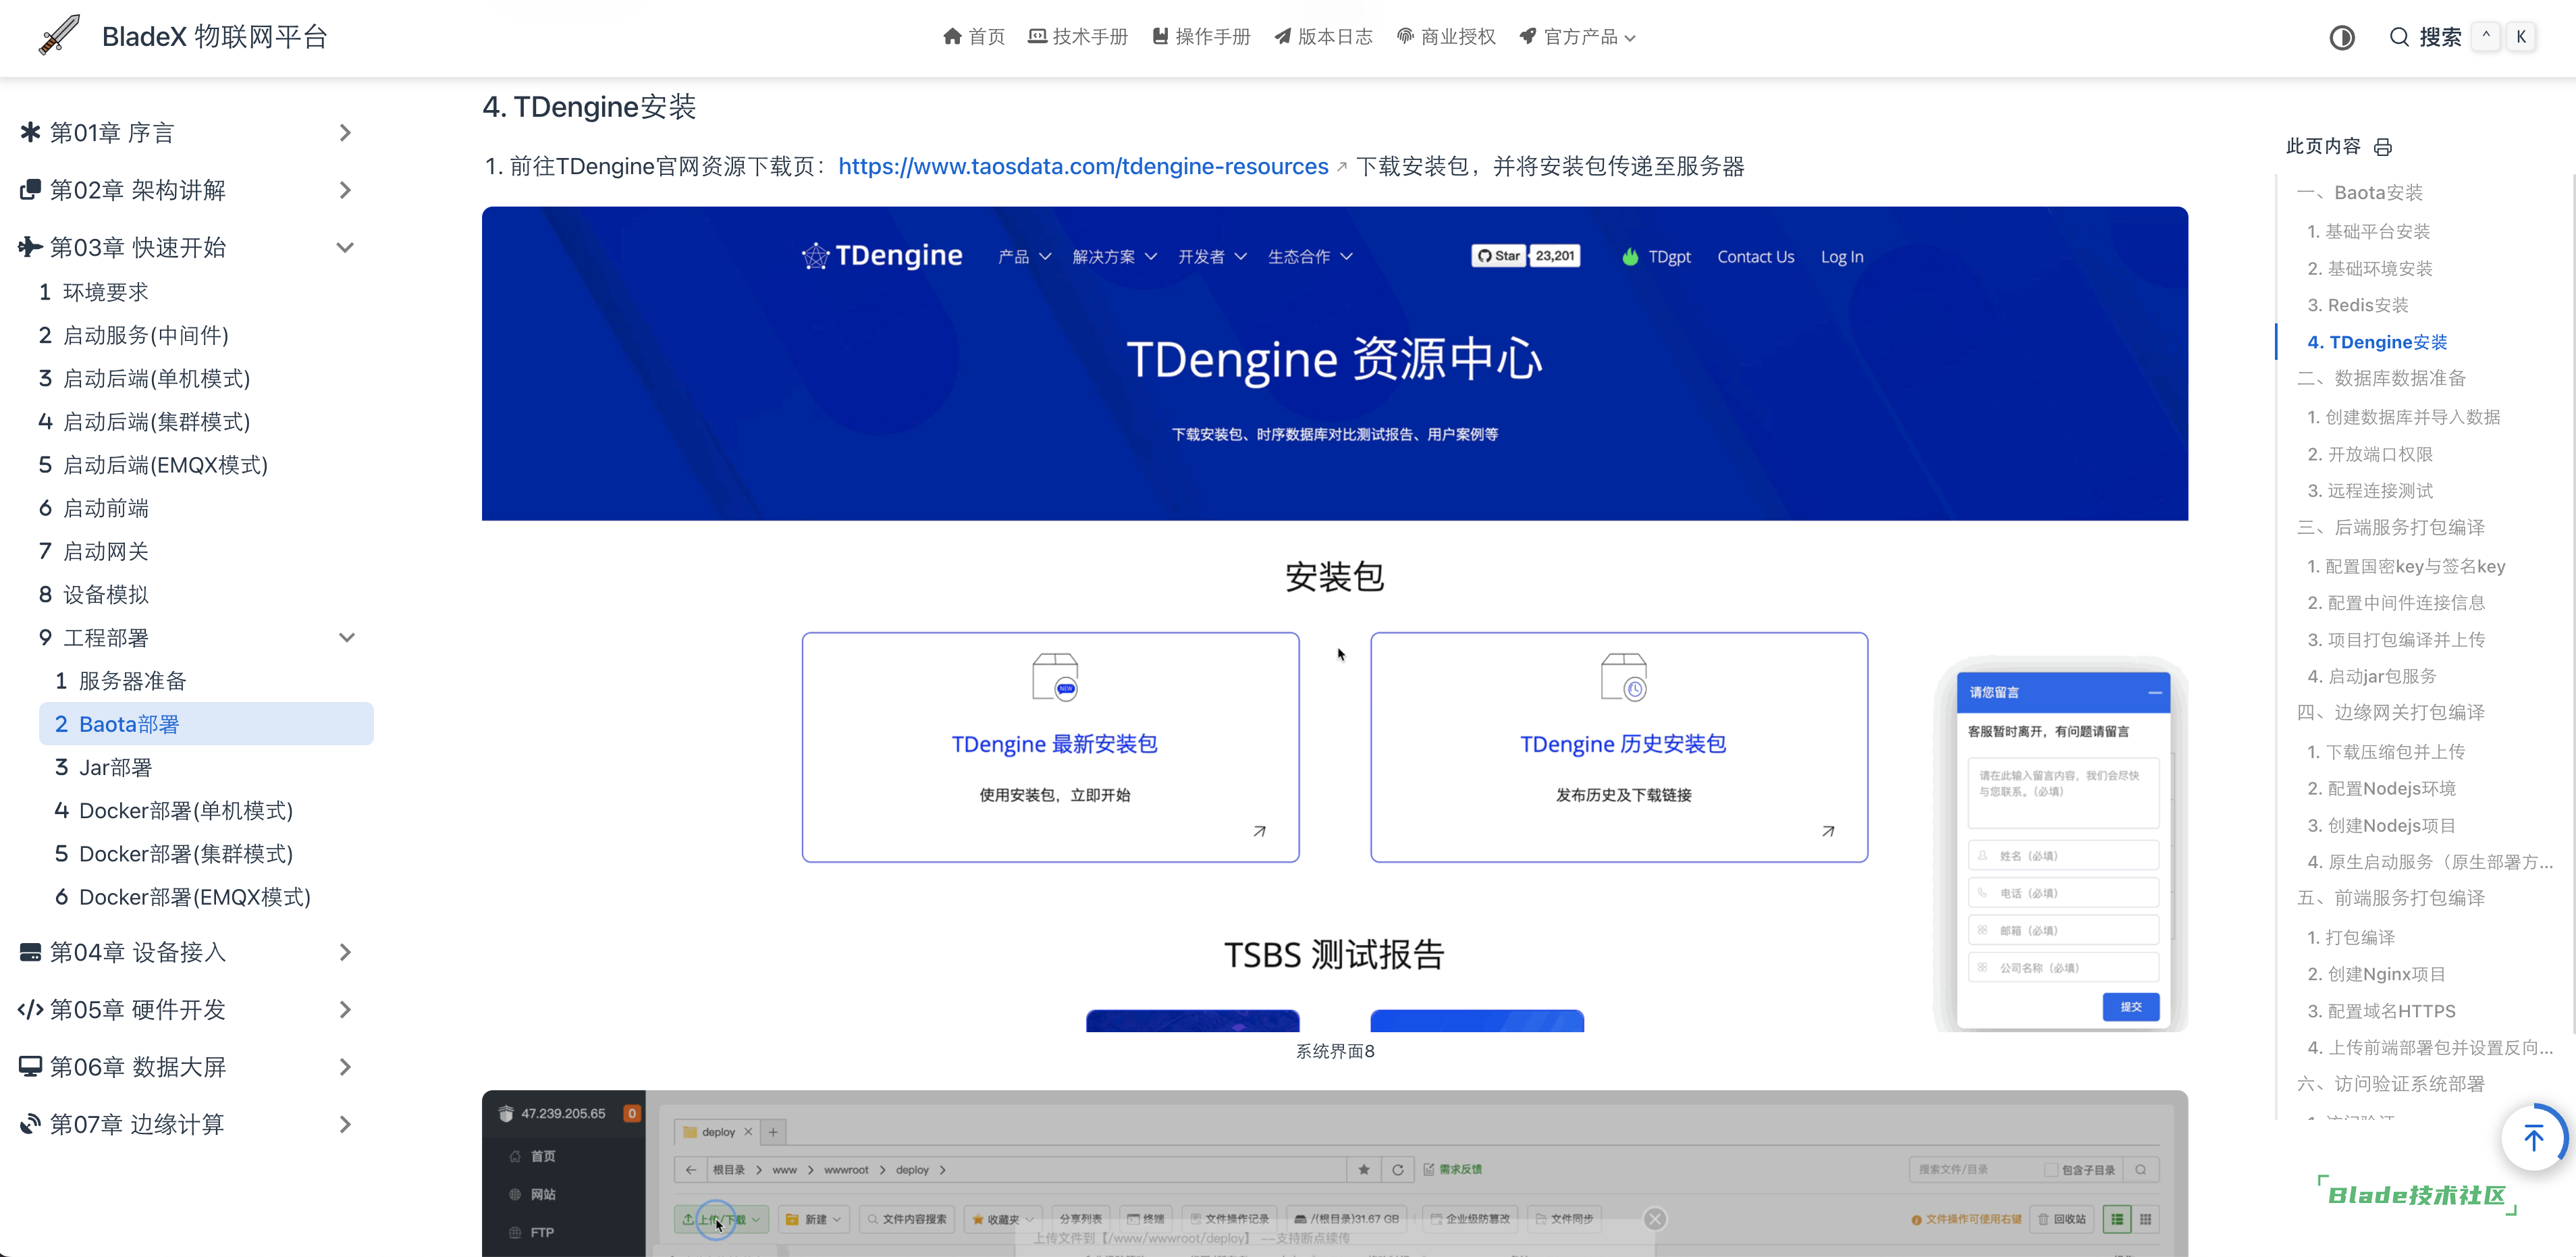This screenshot has width=2576, height=1257.
Task: Toggle dark mode theme icon
Action: pos(2342,38)
